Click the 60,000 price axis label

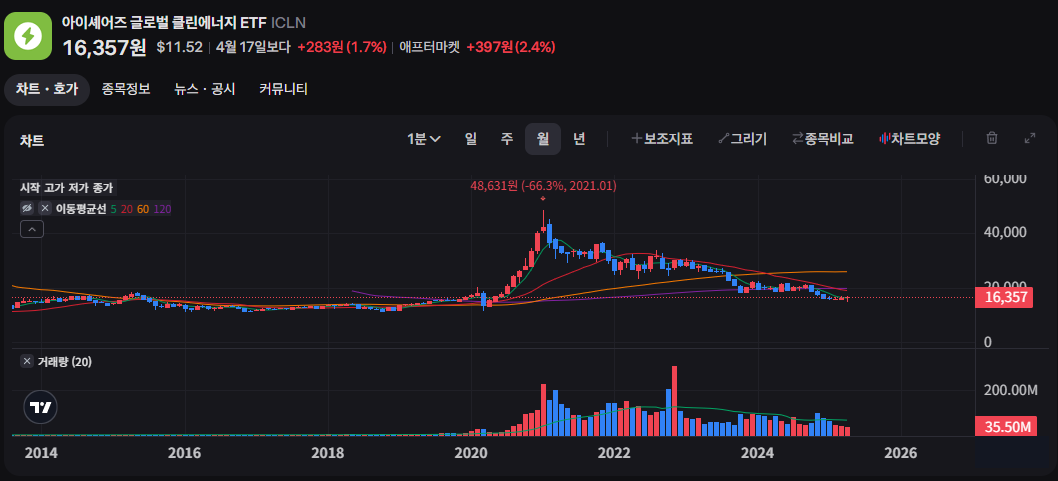coord(1005,179)
